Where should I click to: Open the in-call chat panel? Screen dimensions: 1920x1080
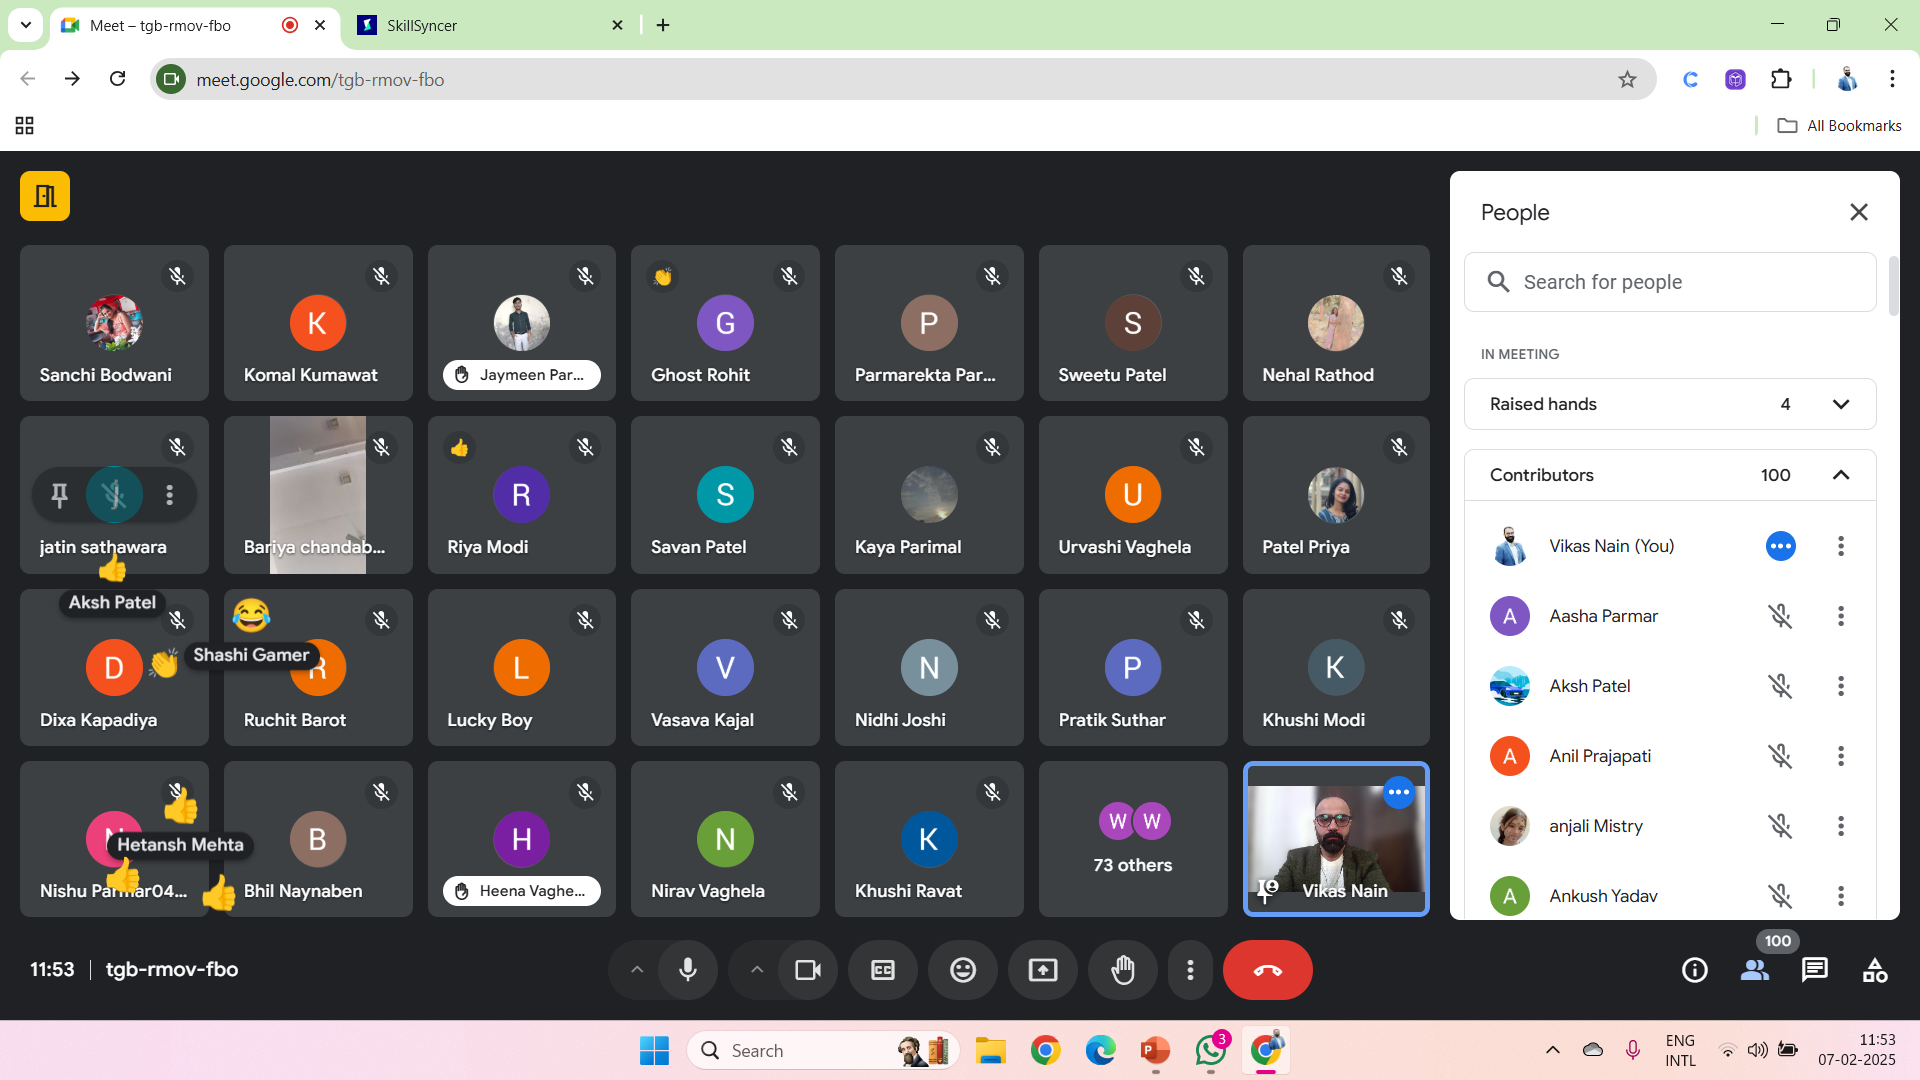click(1814, 970)
